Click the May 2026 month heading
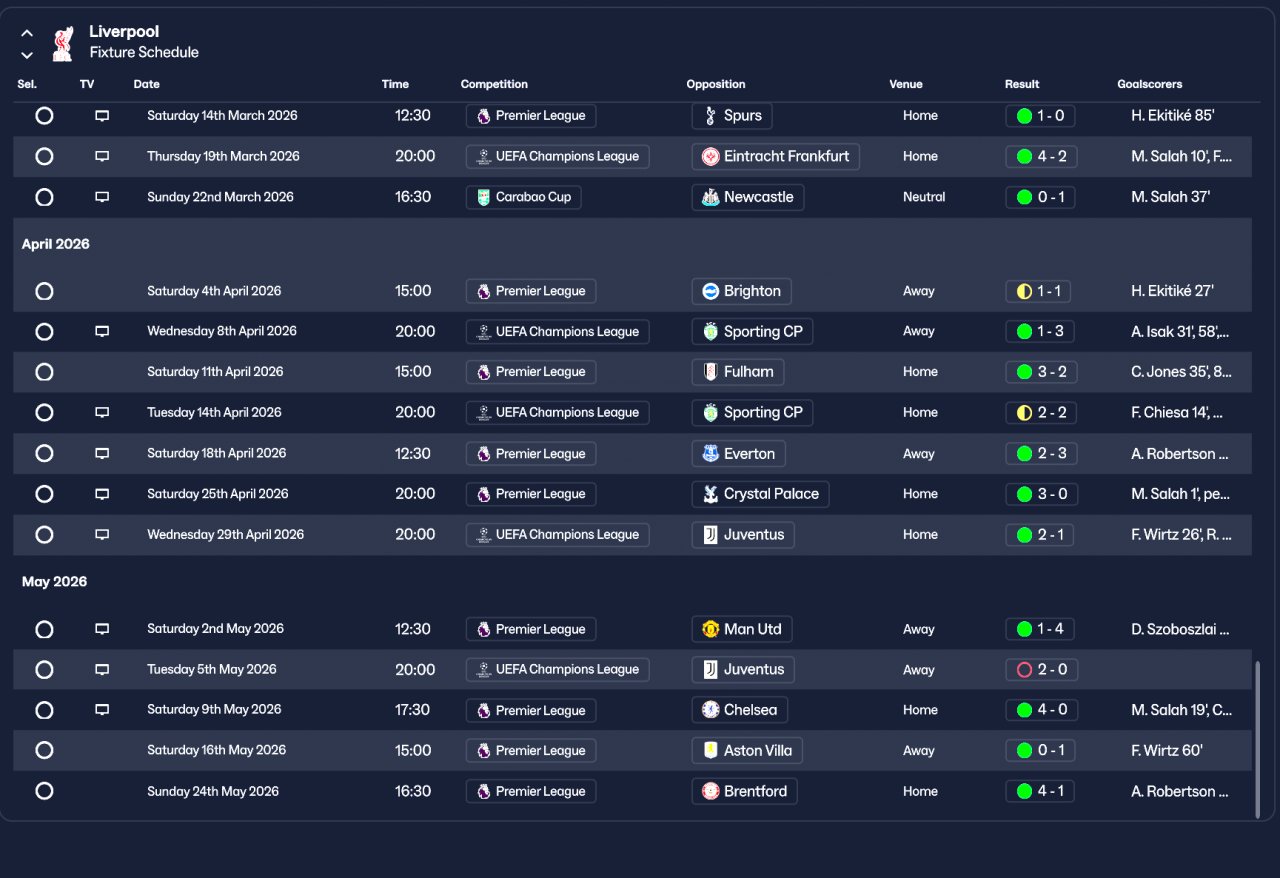The image size is (1280, 878). [55, 582]
